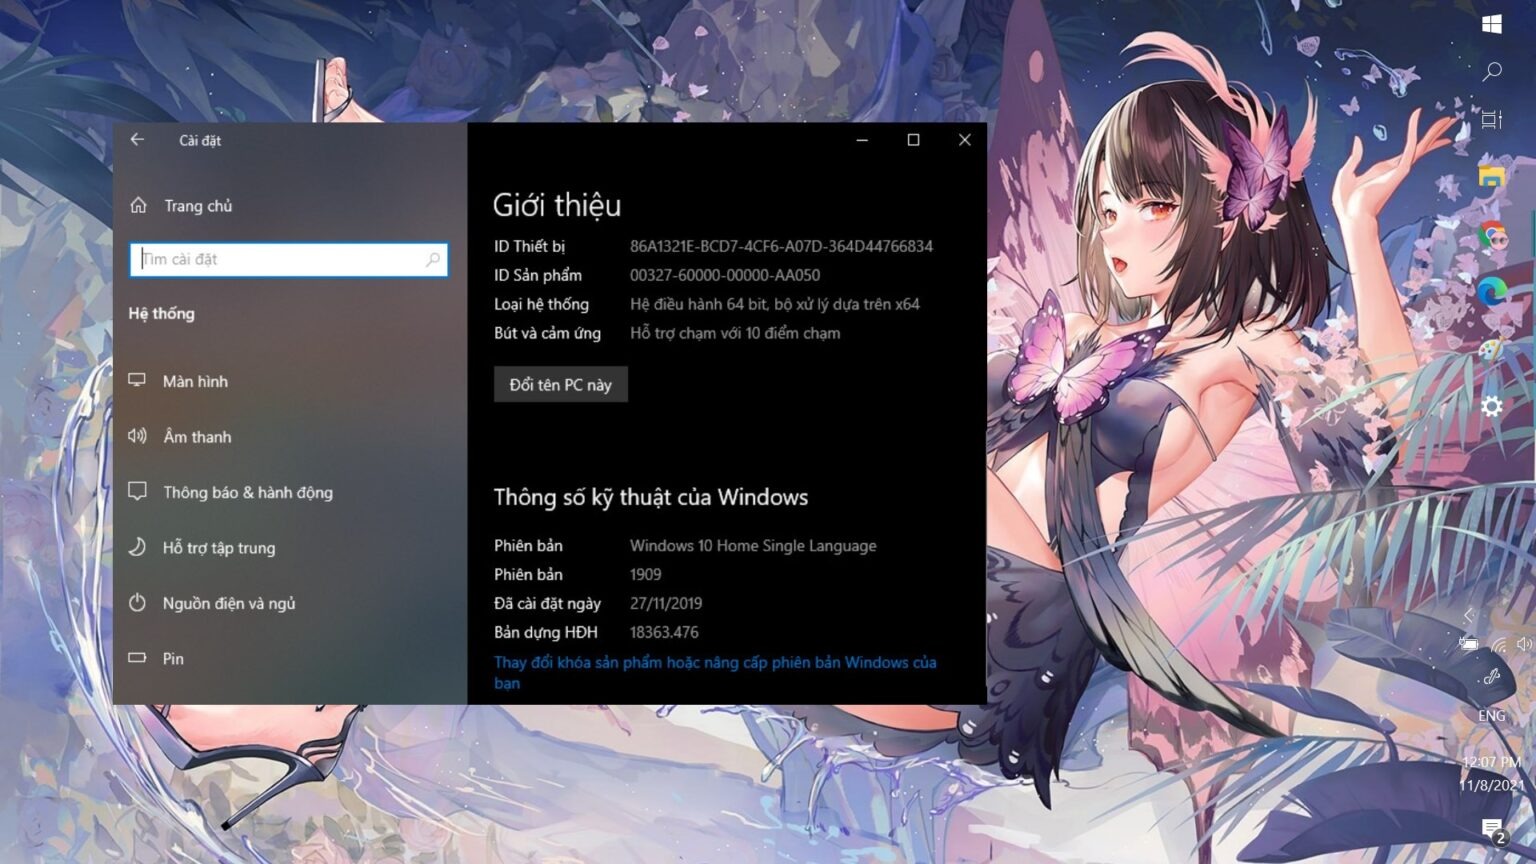Click the Màn hình display icon

coord(137,381)
